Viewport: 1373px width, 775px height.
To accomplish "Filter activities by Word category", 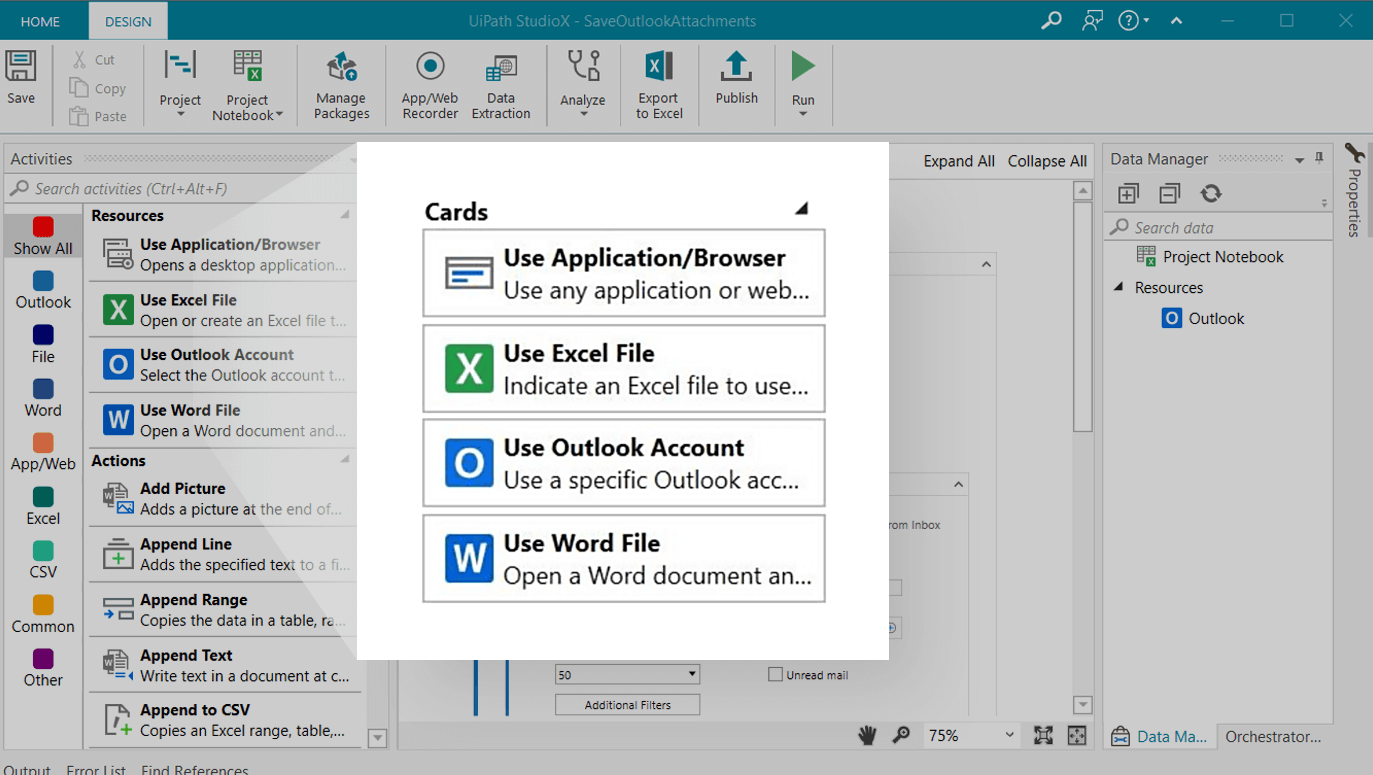I will 43,399.
